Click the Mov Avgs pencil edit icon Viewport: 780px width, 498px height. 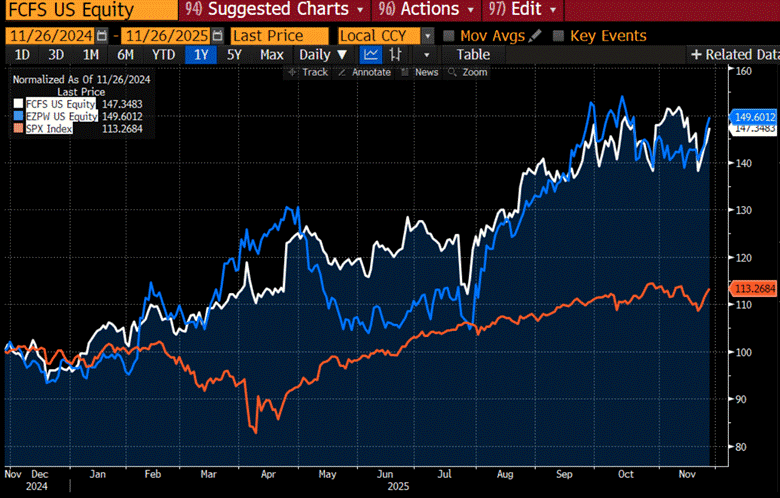coord(535,36)
